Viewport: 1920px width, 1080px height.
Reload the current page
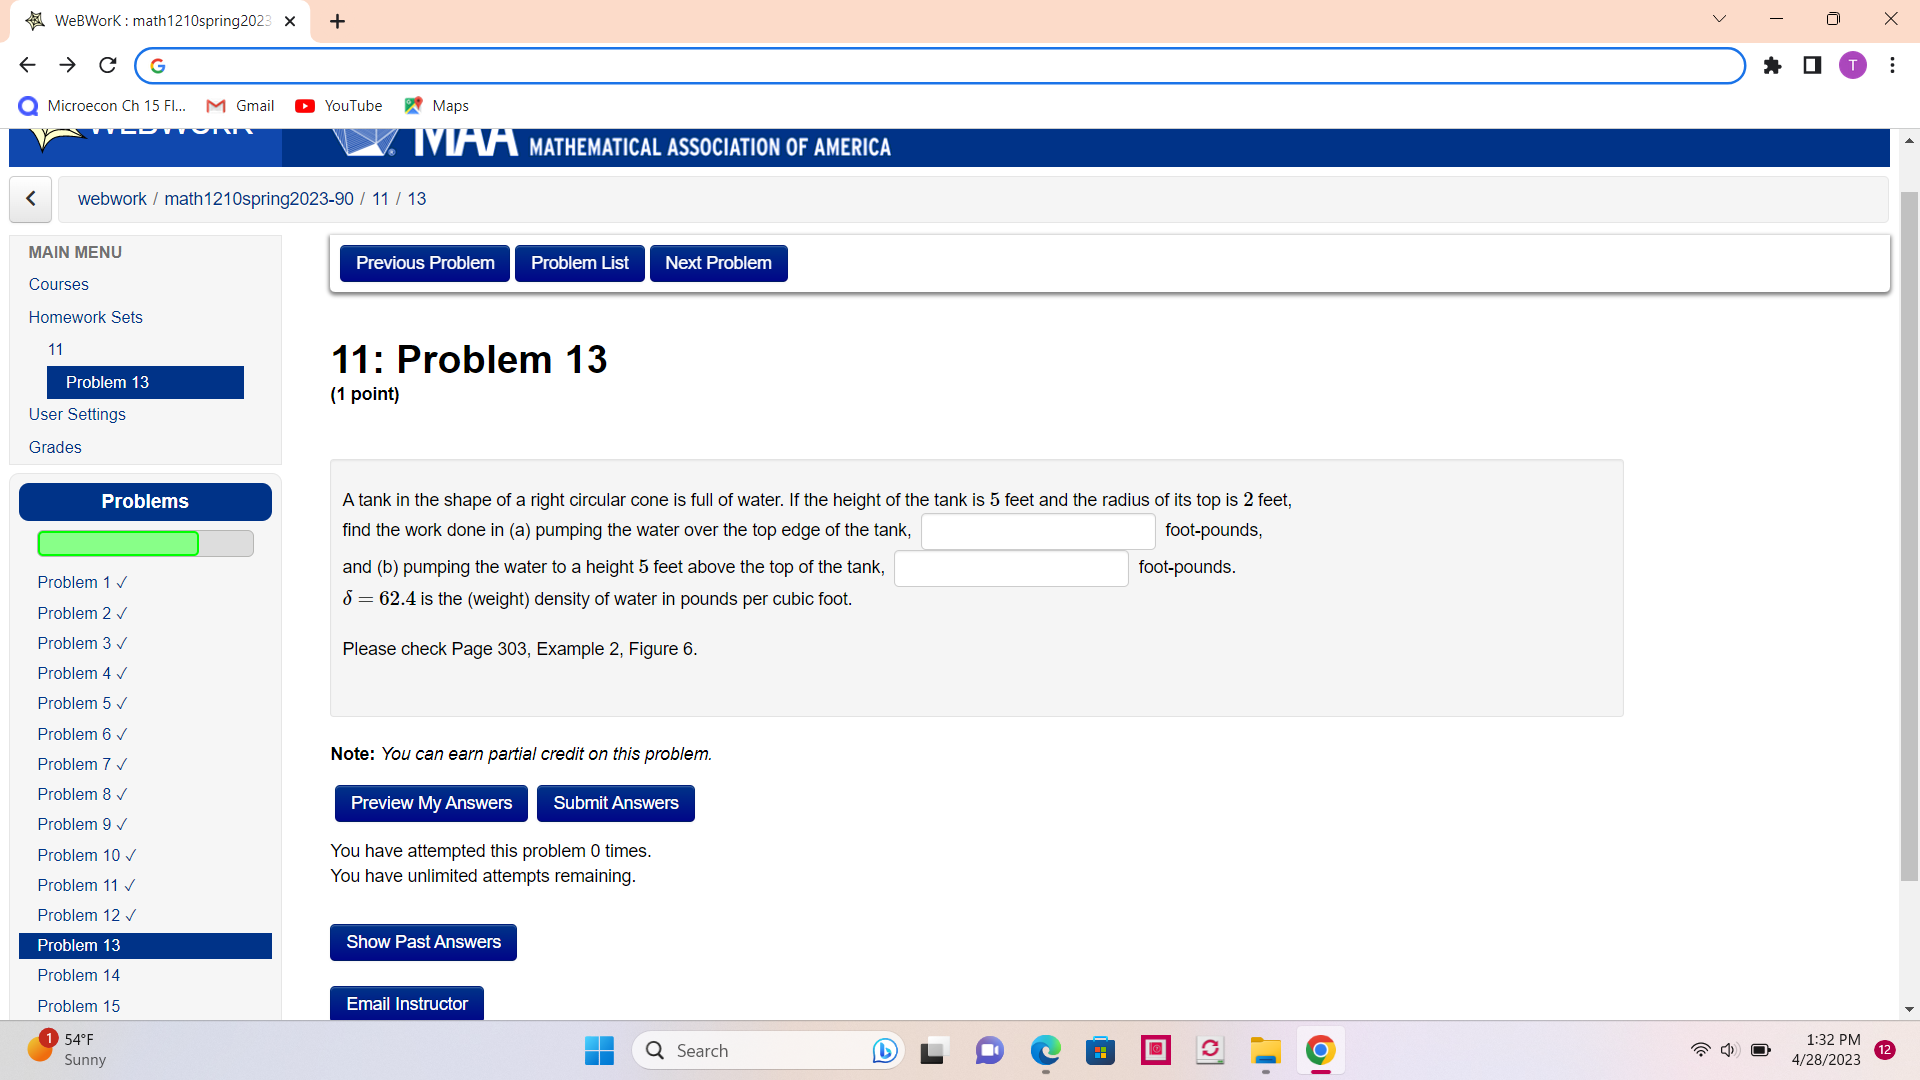107,65
